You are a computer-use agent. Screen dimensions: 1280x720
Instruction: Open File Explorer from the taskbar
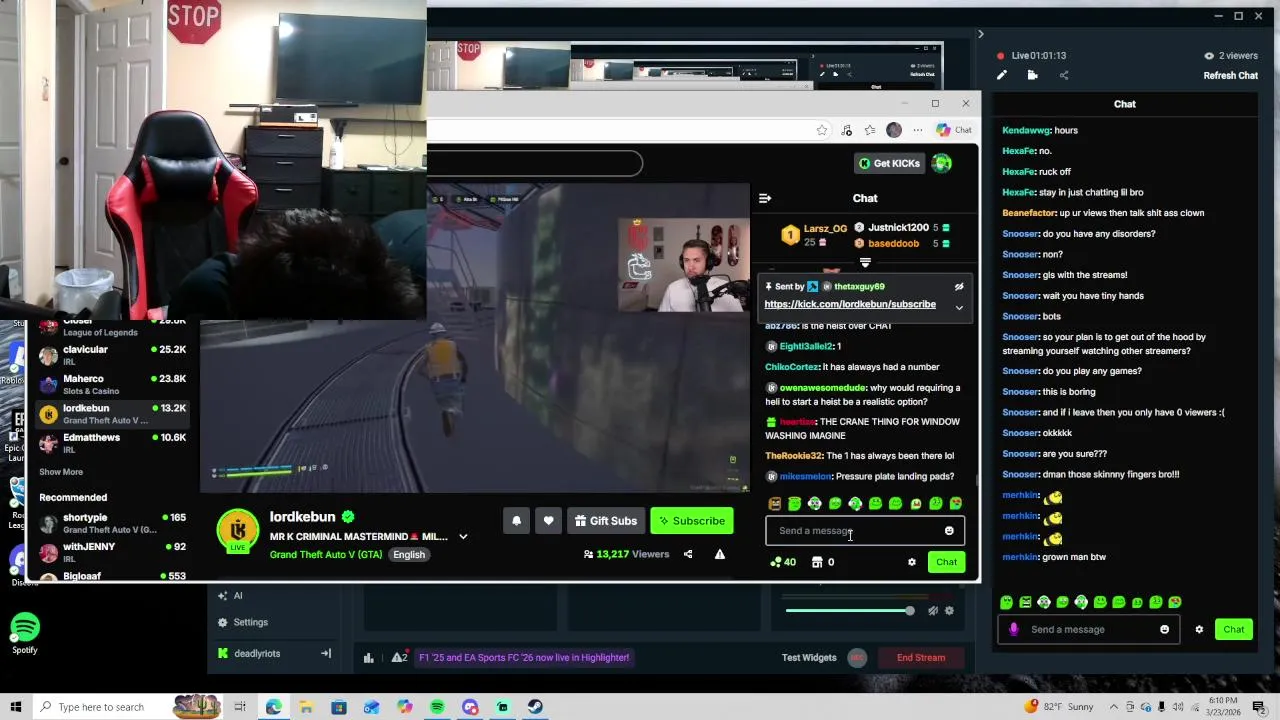click(306, 707)
